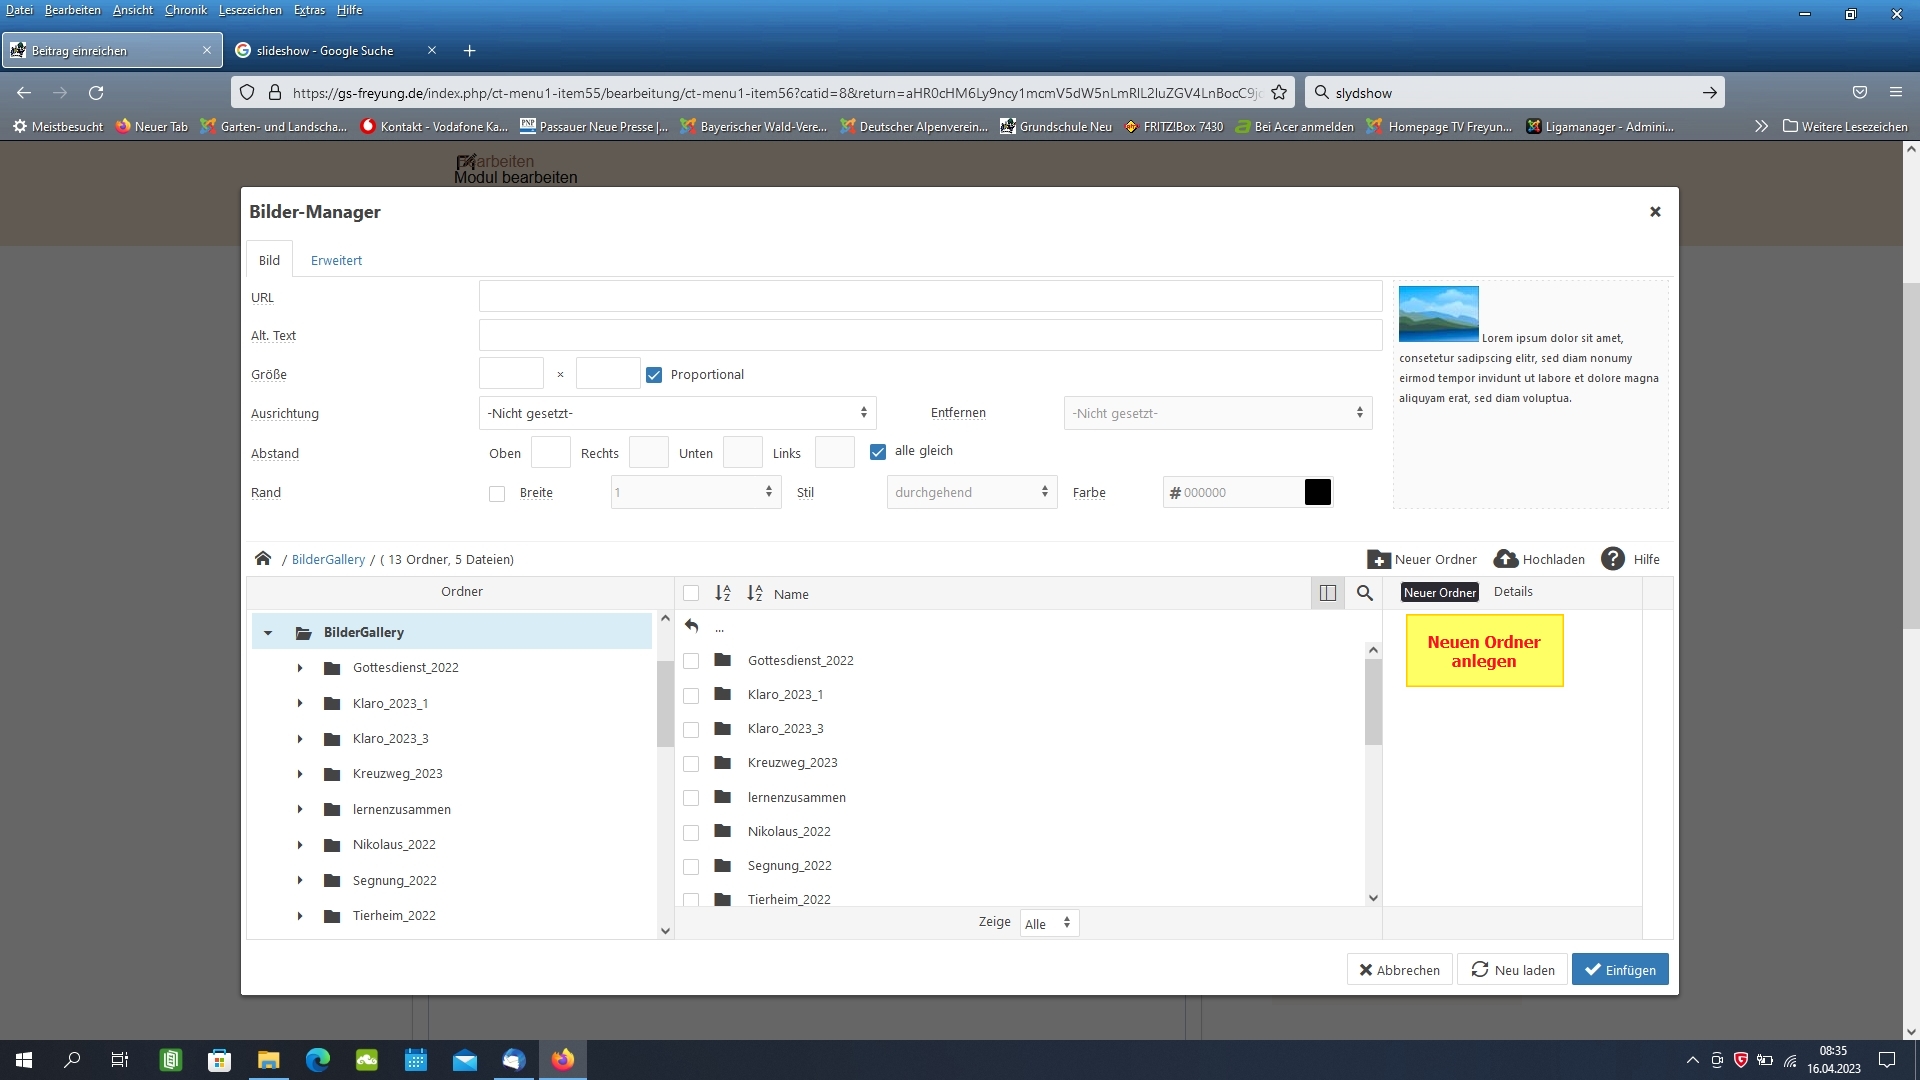
Task: Expand the Kreuzweg_2023 tree folder
Action: coord(300,774)
